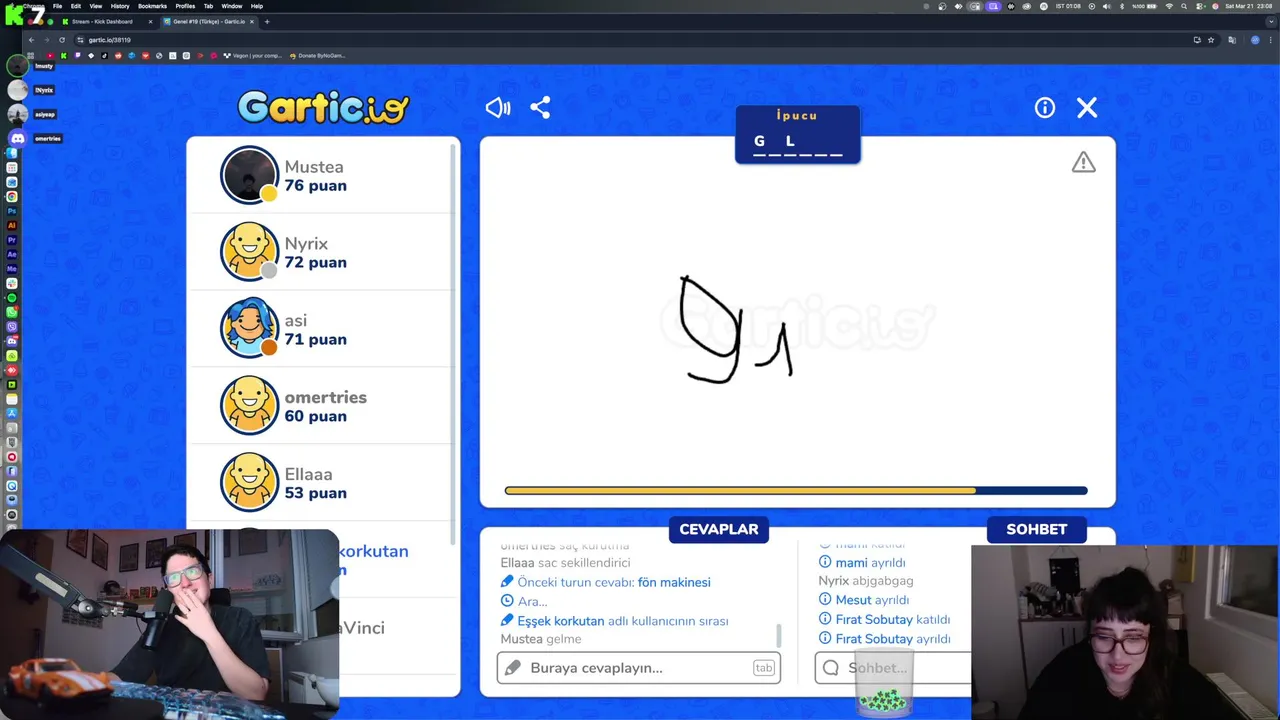Click the İpucu hint box

(798, 134)
